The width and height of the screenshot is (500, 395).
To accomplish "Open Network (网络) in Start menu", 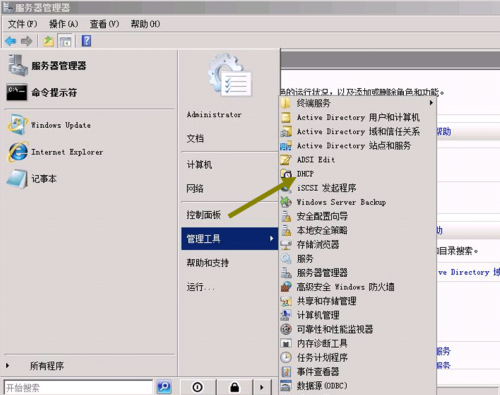I will (x=195, y=189).
